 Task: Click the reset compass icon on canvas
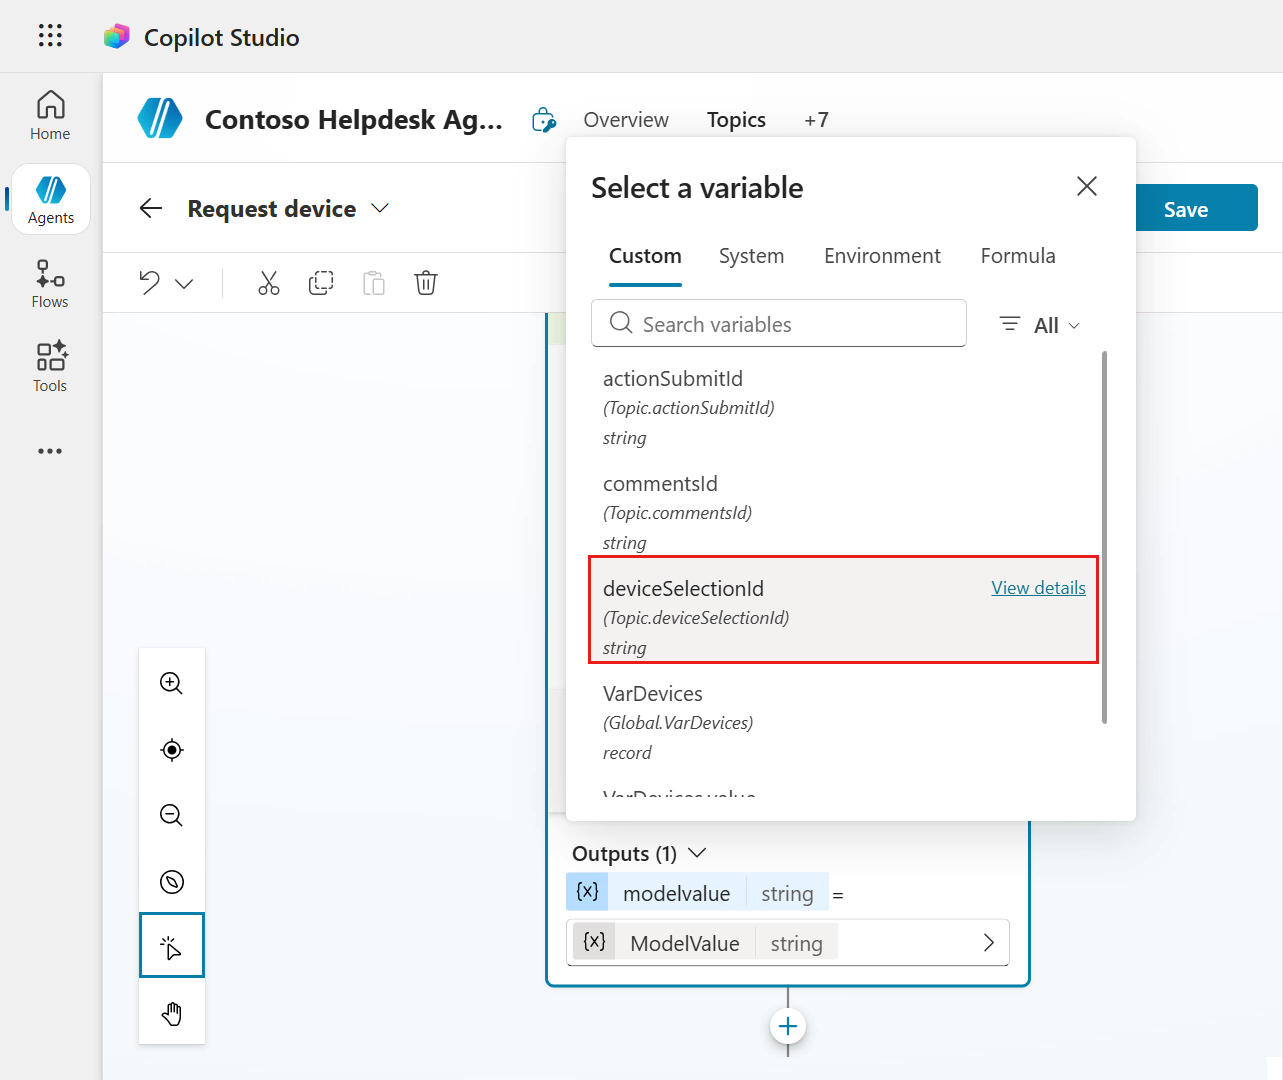pyautogui.click(x=172, y=881)
